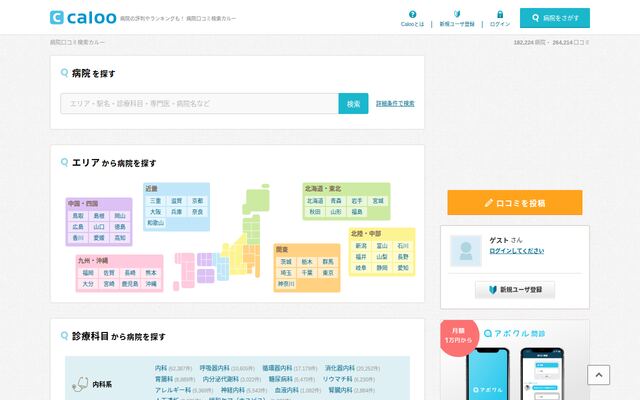
Task: Select 広島 prefecture
Action: 78,227
